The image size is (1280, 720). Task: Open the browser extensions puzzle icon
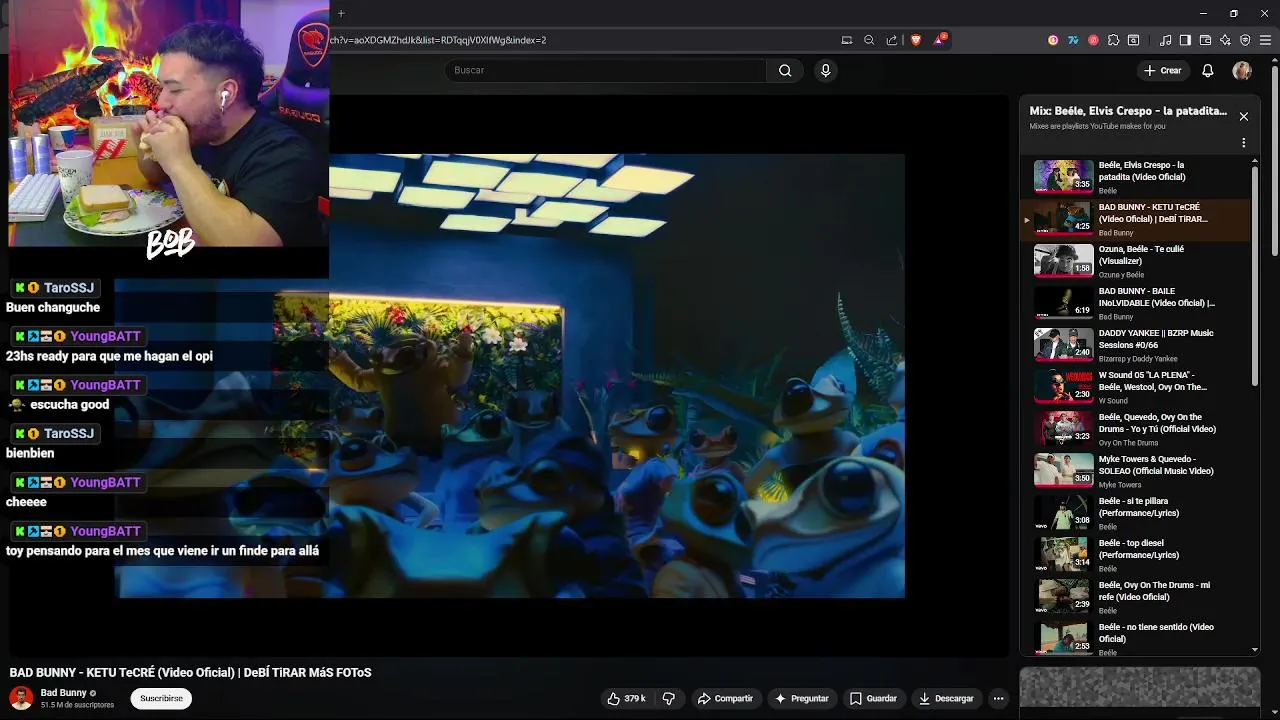tap(1113, 40)
